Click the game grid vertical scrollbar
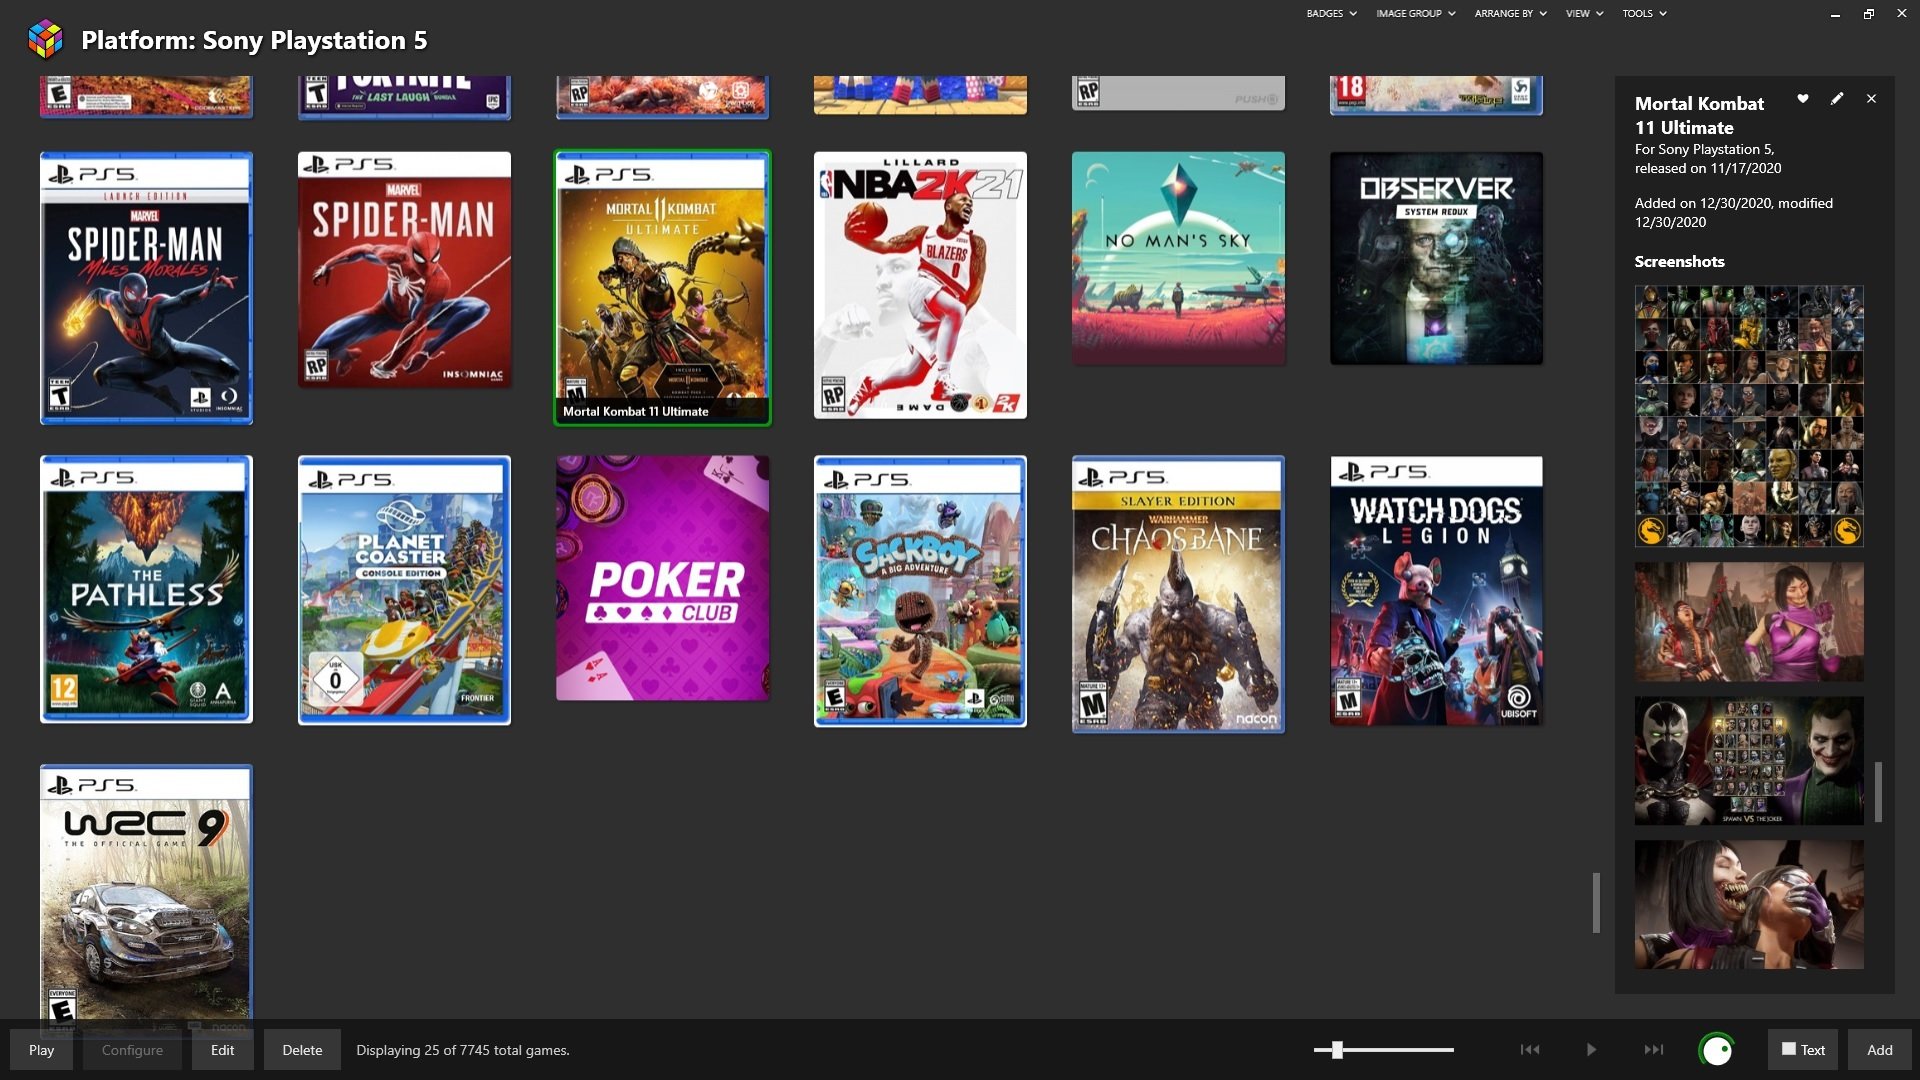The image size is (1920, 1080). pos(1597,903)
